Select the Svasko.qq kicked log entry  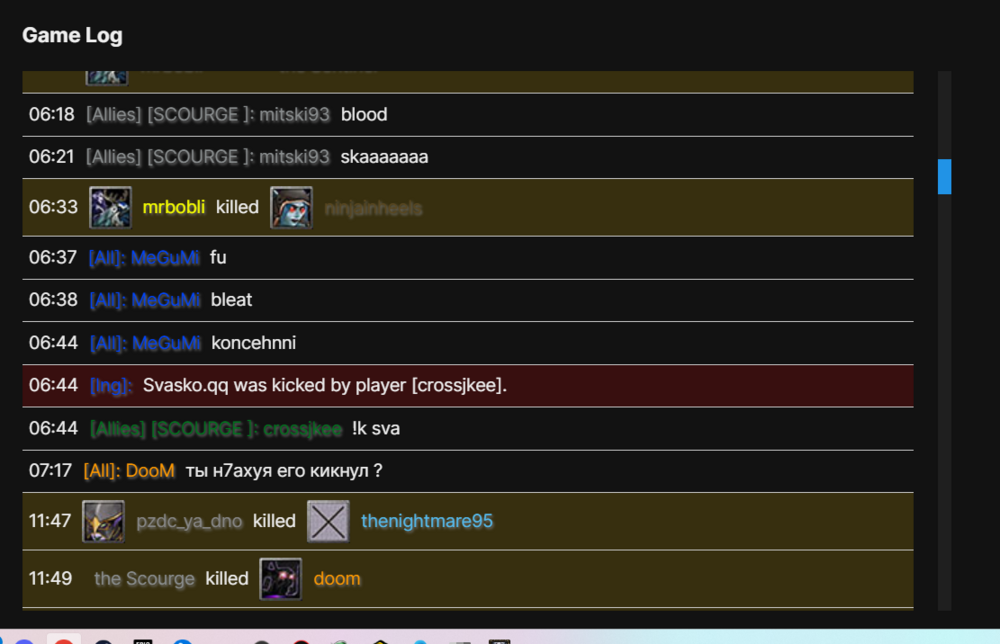[468, 386]
